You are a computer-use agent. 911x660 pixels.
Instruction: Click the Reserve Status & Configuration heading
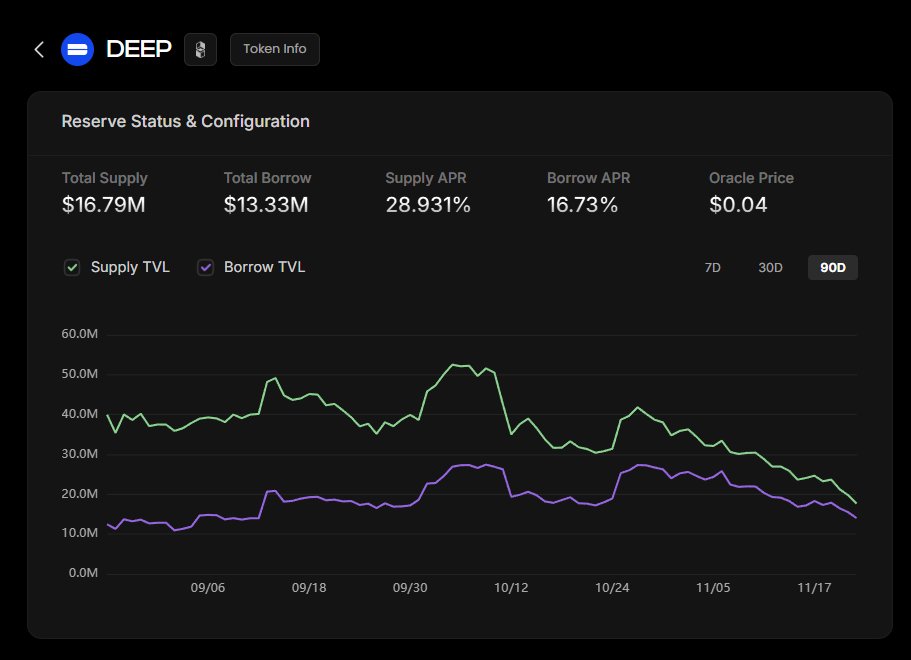[x=185, y=121]
